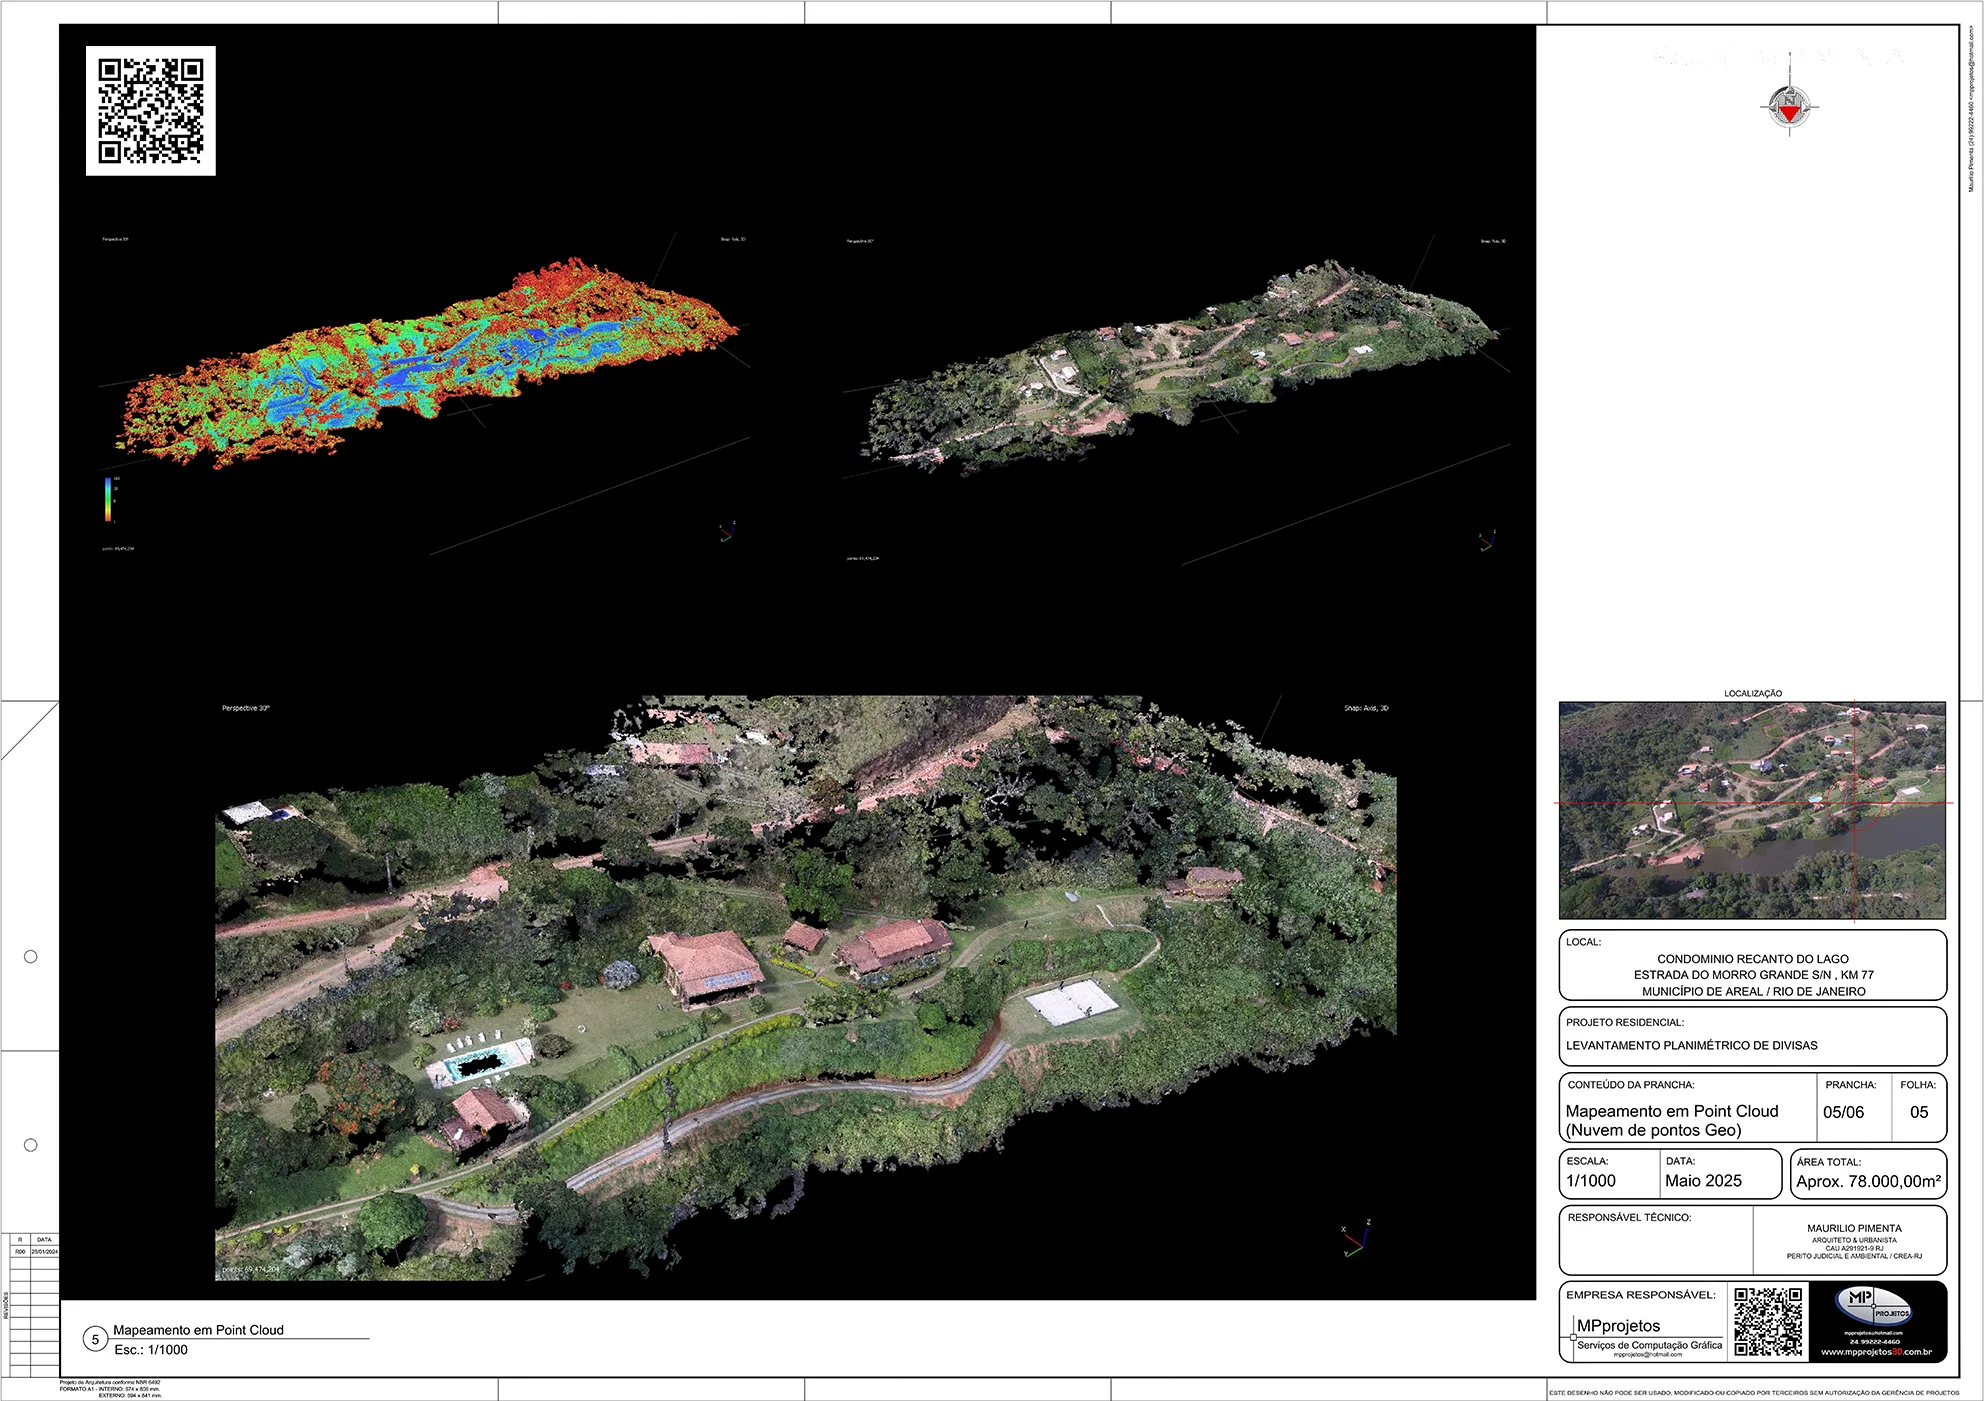Screen dimensions: 1984x1401
Task: Select the large close-up point cloud view
Action: point(806,988)
